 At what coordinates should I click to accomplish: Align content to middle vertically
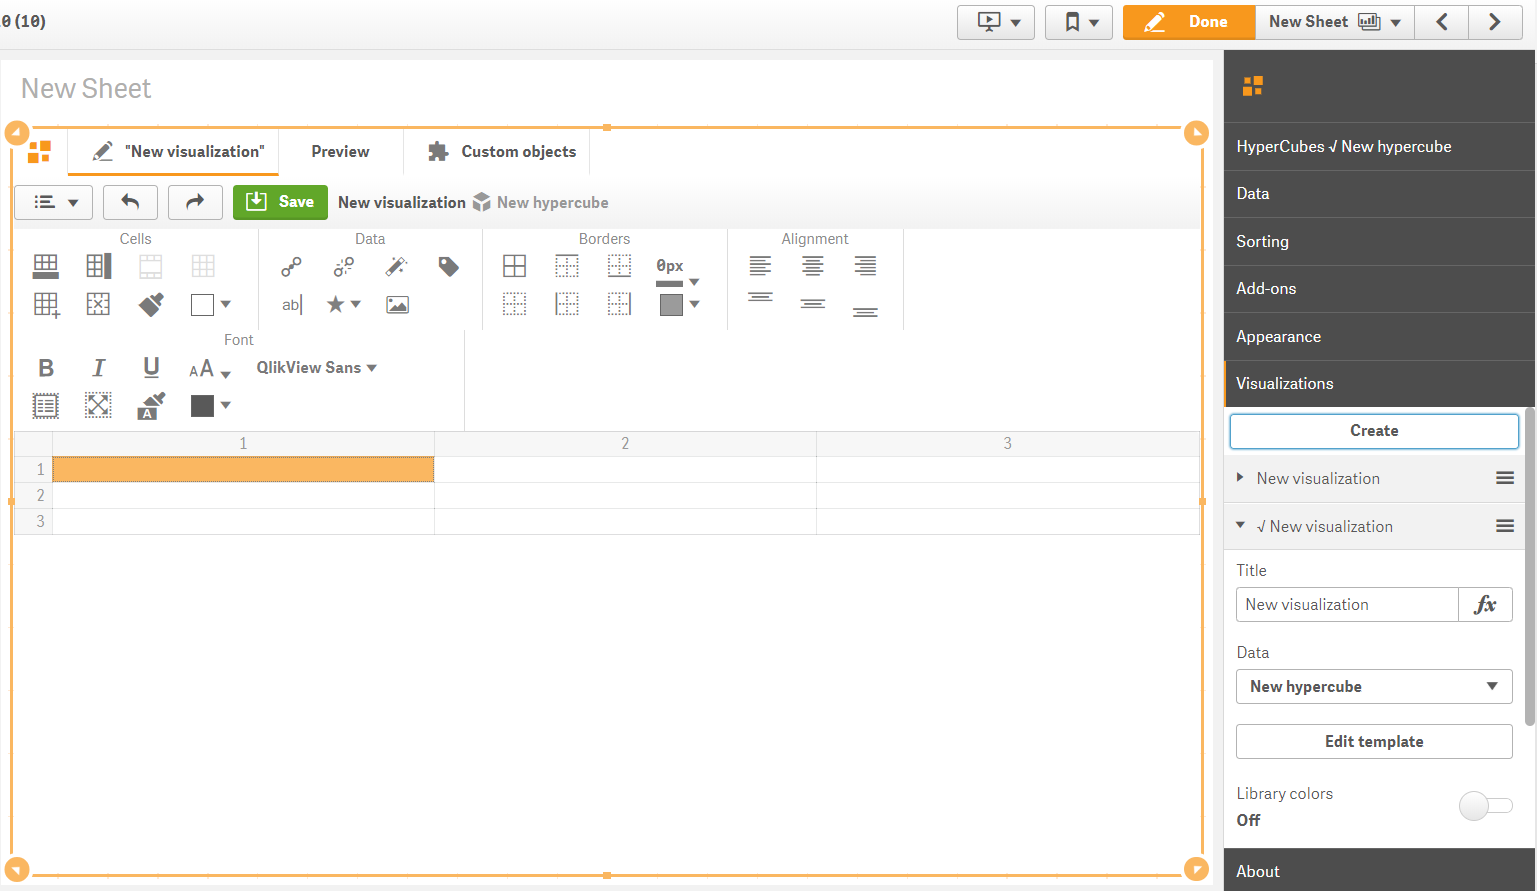tap(813, 304)
